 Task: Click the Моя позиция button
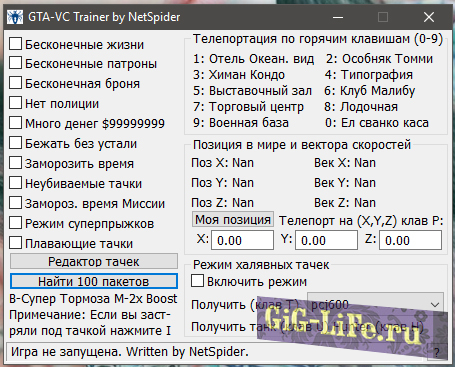click(x=233, y=219)
